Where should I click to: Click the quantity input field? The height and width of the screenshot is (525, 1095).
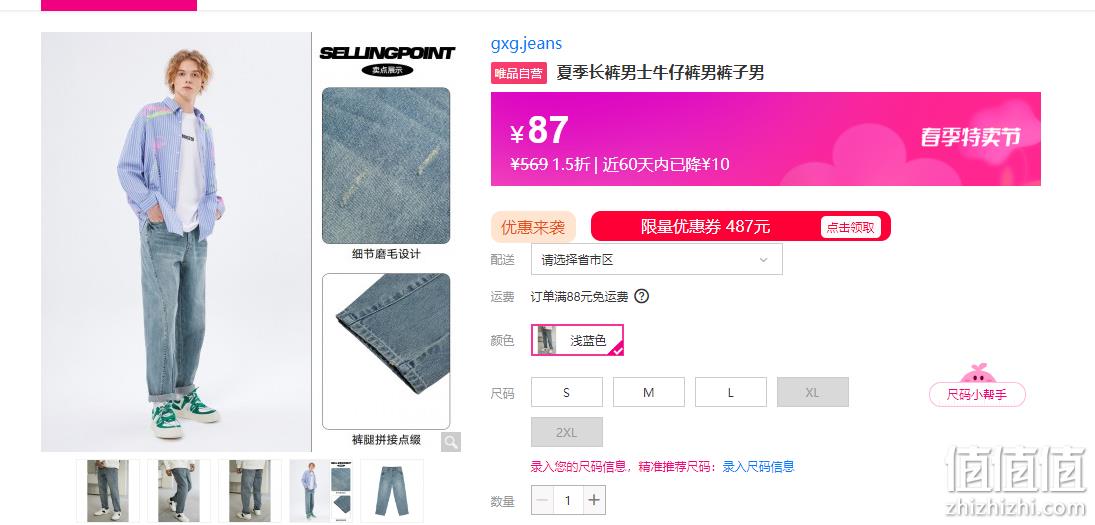click(x=568, y=501)
